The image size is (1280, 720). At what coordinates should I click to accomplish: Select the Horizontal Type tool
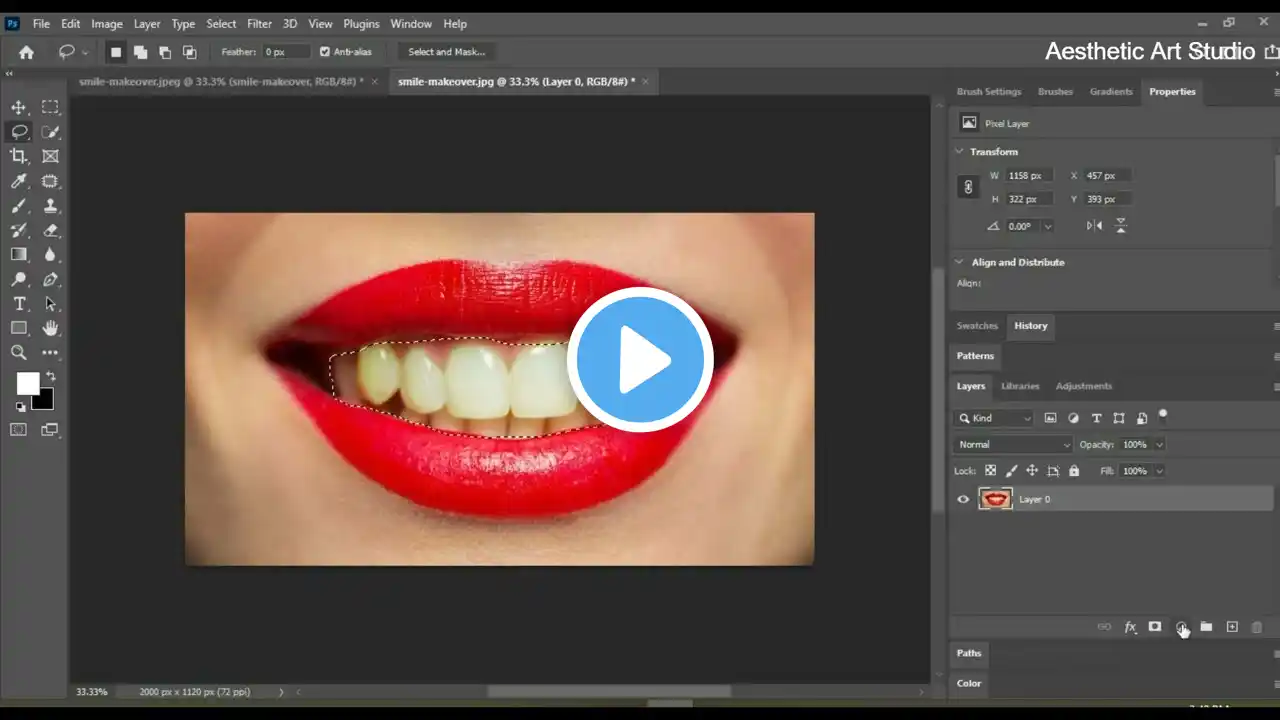point(19,304)
